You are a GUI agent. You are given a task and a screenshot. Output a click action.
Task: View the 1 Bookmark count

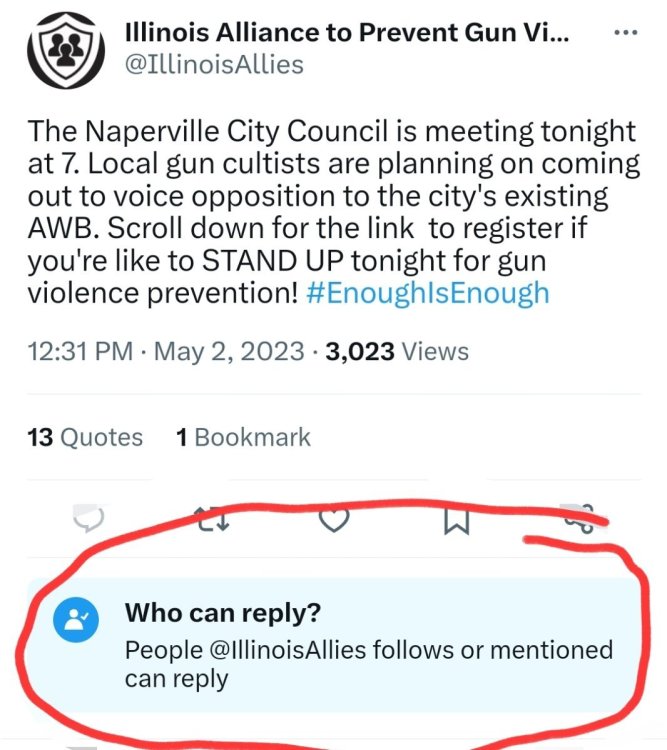pyautogui.click(x=243, y=437)
